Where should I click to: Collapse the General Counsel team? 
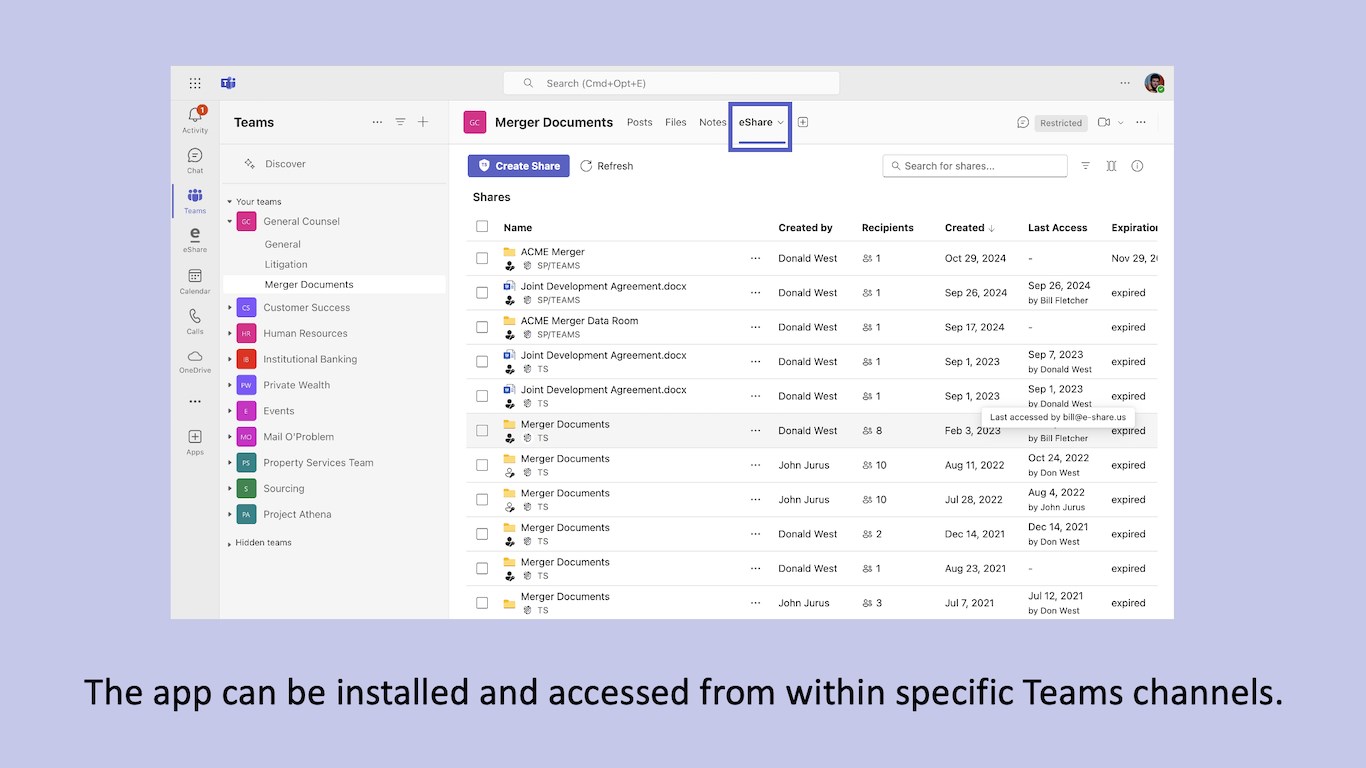click(229, 221)
